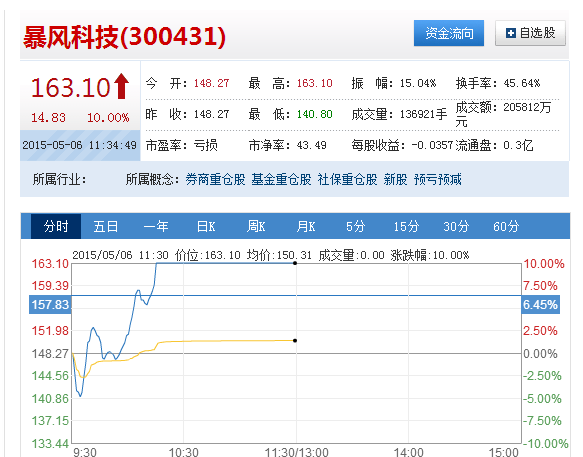This screenshot has width=583, height=457.
Task: Add stock via 自选股 button
Action: [x=530, y=33]
